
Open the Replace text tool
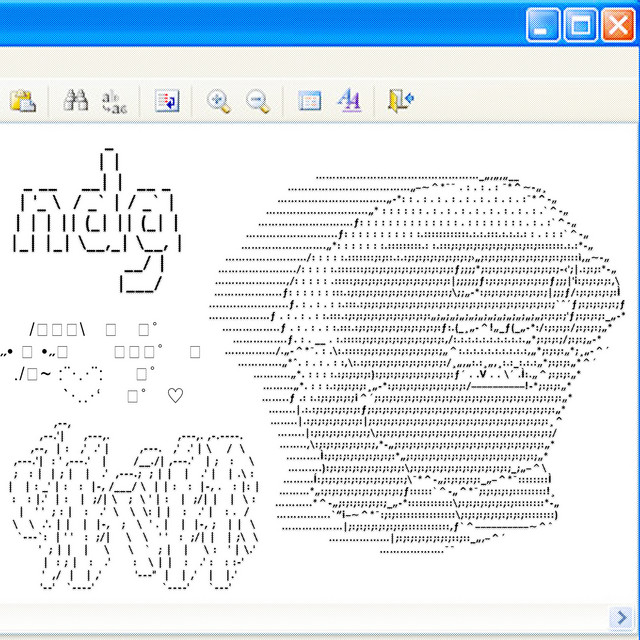coord(114,100)
